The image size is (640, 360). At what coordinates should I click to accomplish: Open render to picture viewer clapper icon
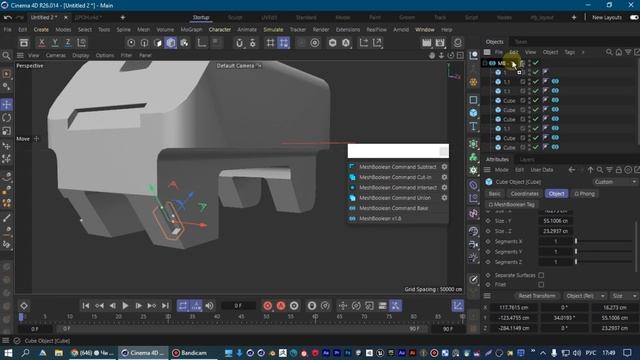click(427, 42)
